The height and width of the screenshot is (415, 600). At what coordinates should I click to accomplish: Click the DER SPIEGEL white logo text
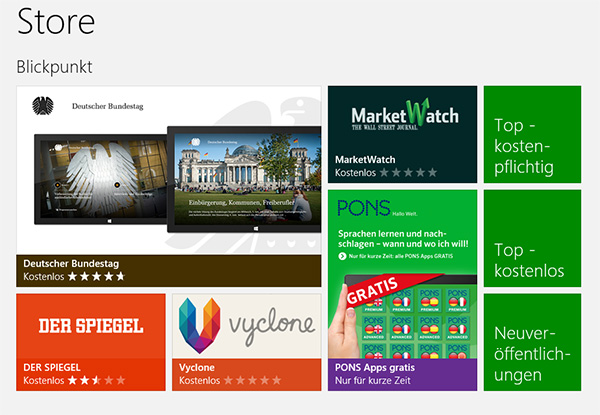tap(91, 326)
